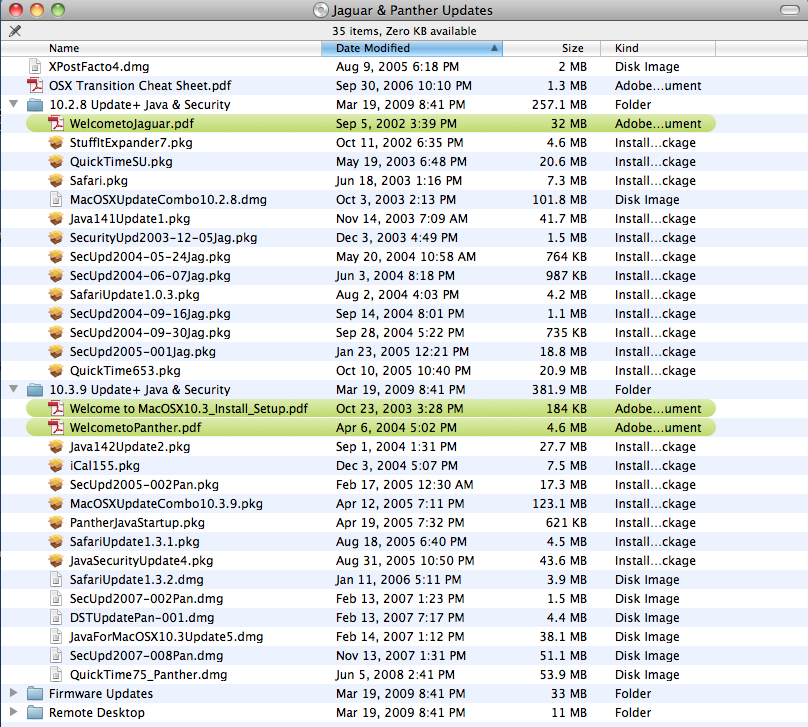
Task: Collapse the 10.2.8 Update+ Java & Security folder
Action: coord(14,104)
